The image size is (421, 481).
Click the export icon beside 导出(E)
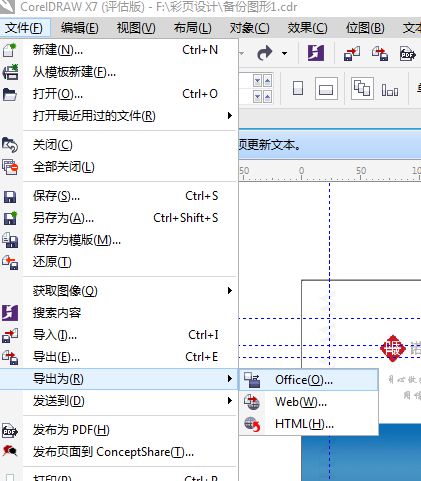10,357
